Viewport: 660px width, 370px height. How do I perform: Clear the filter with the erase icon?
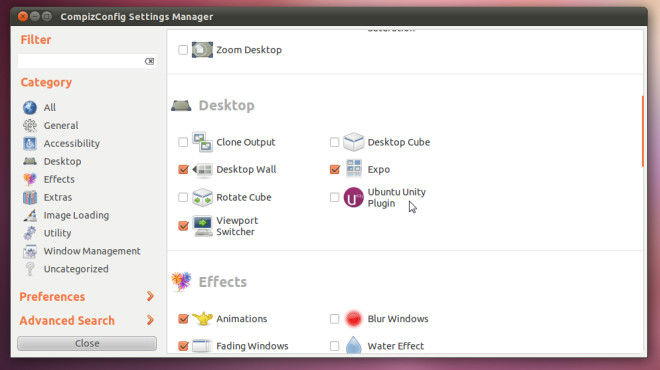click(x=149, y=61)
